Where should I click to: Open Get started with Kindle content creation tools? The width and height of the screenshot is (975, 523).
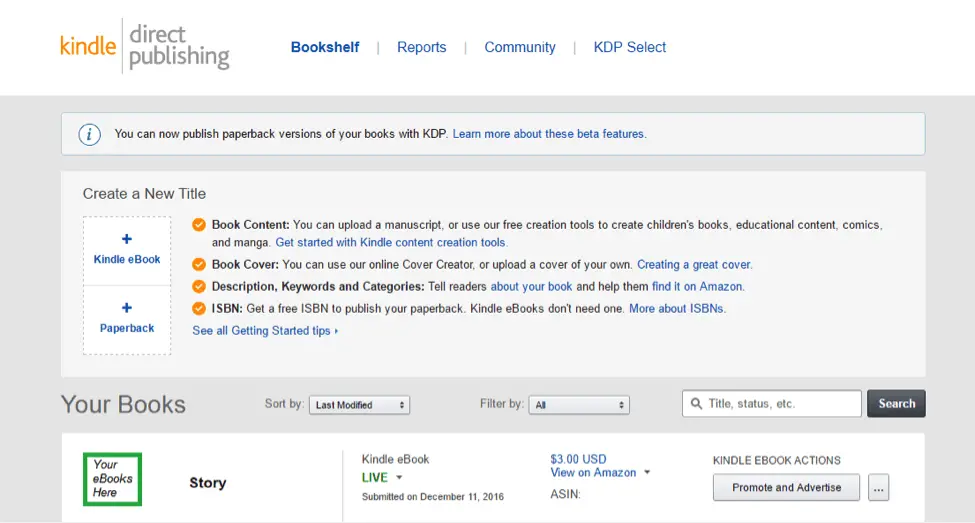coord(391,243)
